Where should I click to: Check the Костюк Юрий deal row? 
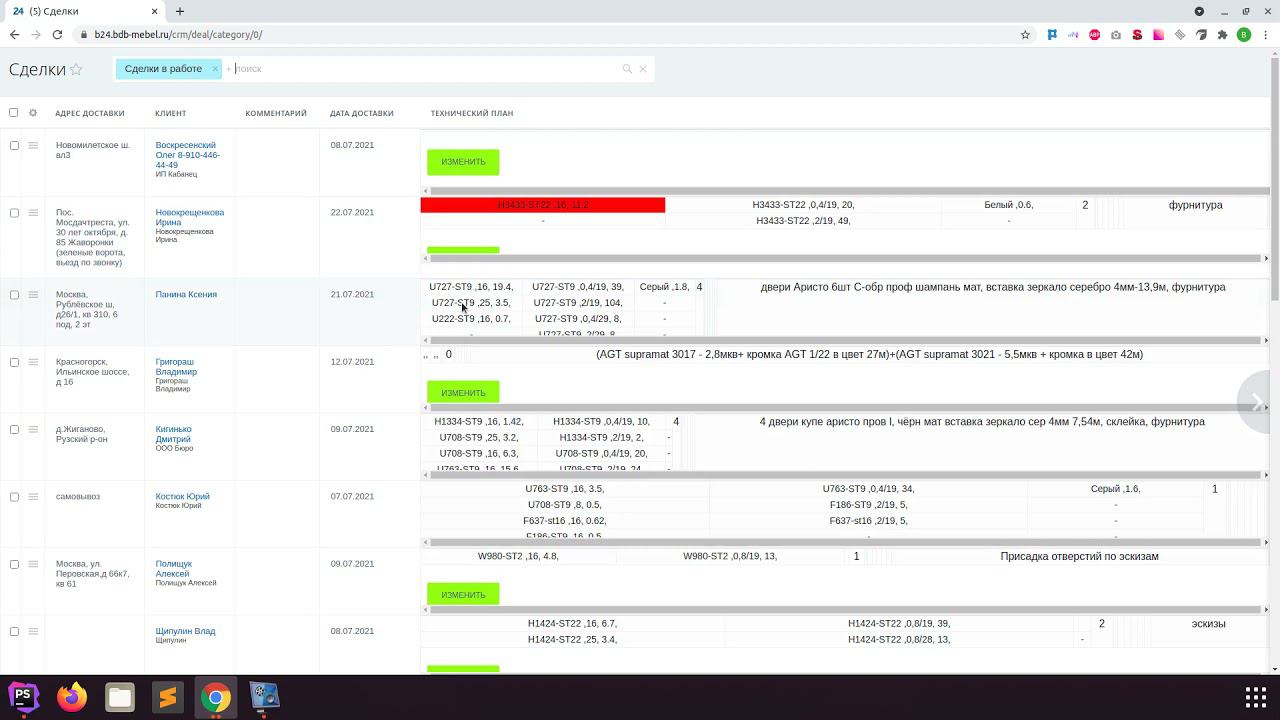pos(14,497)
